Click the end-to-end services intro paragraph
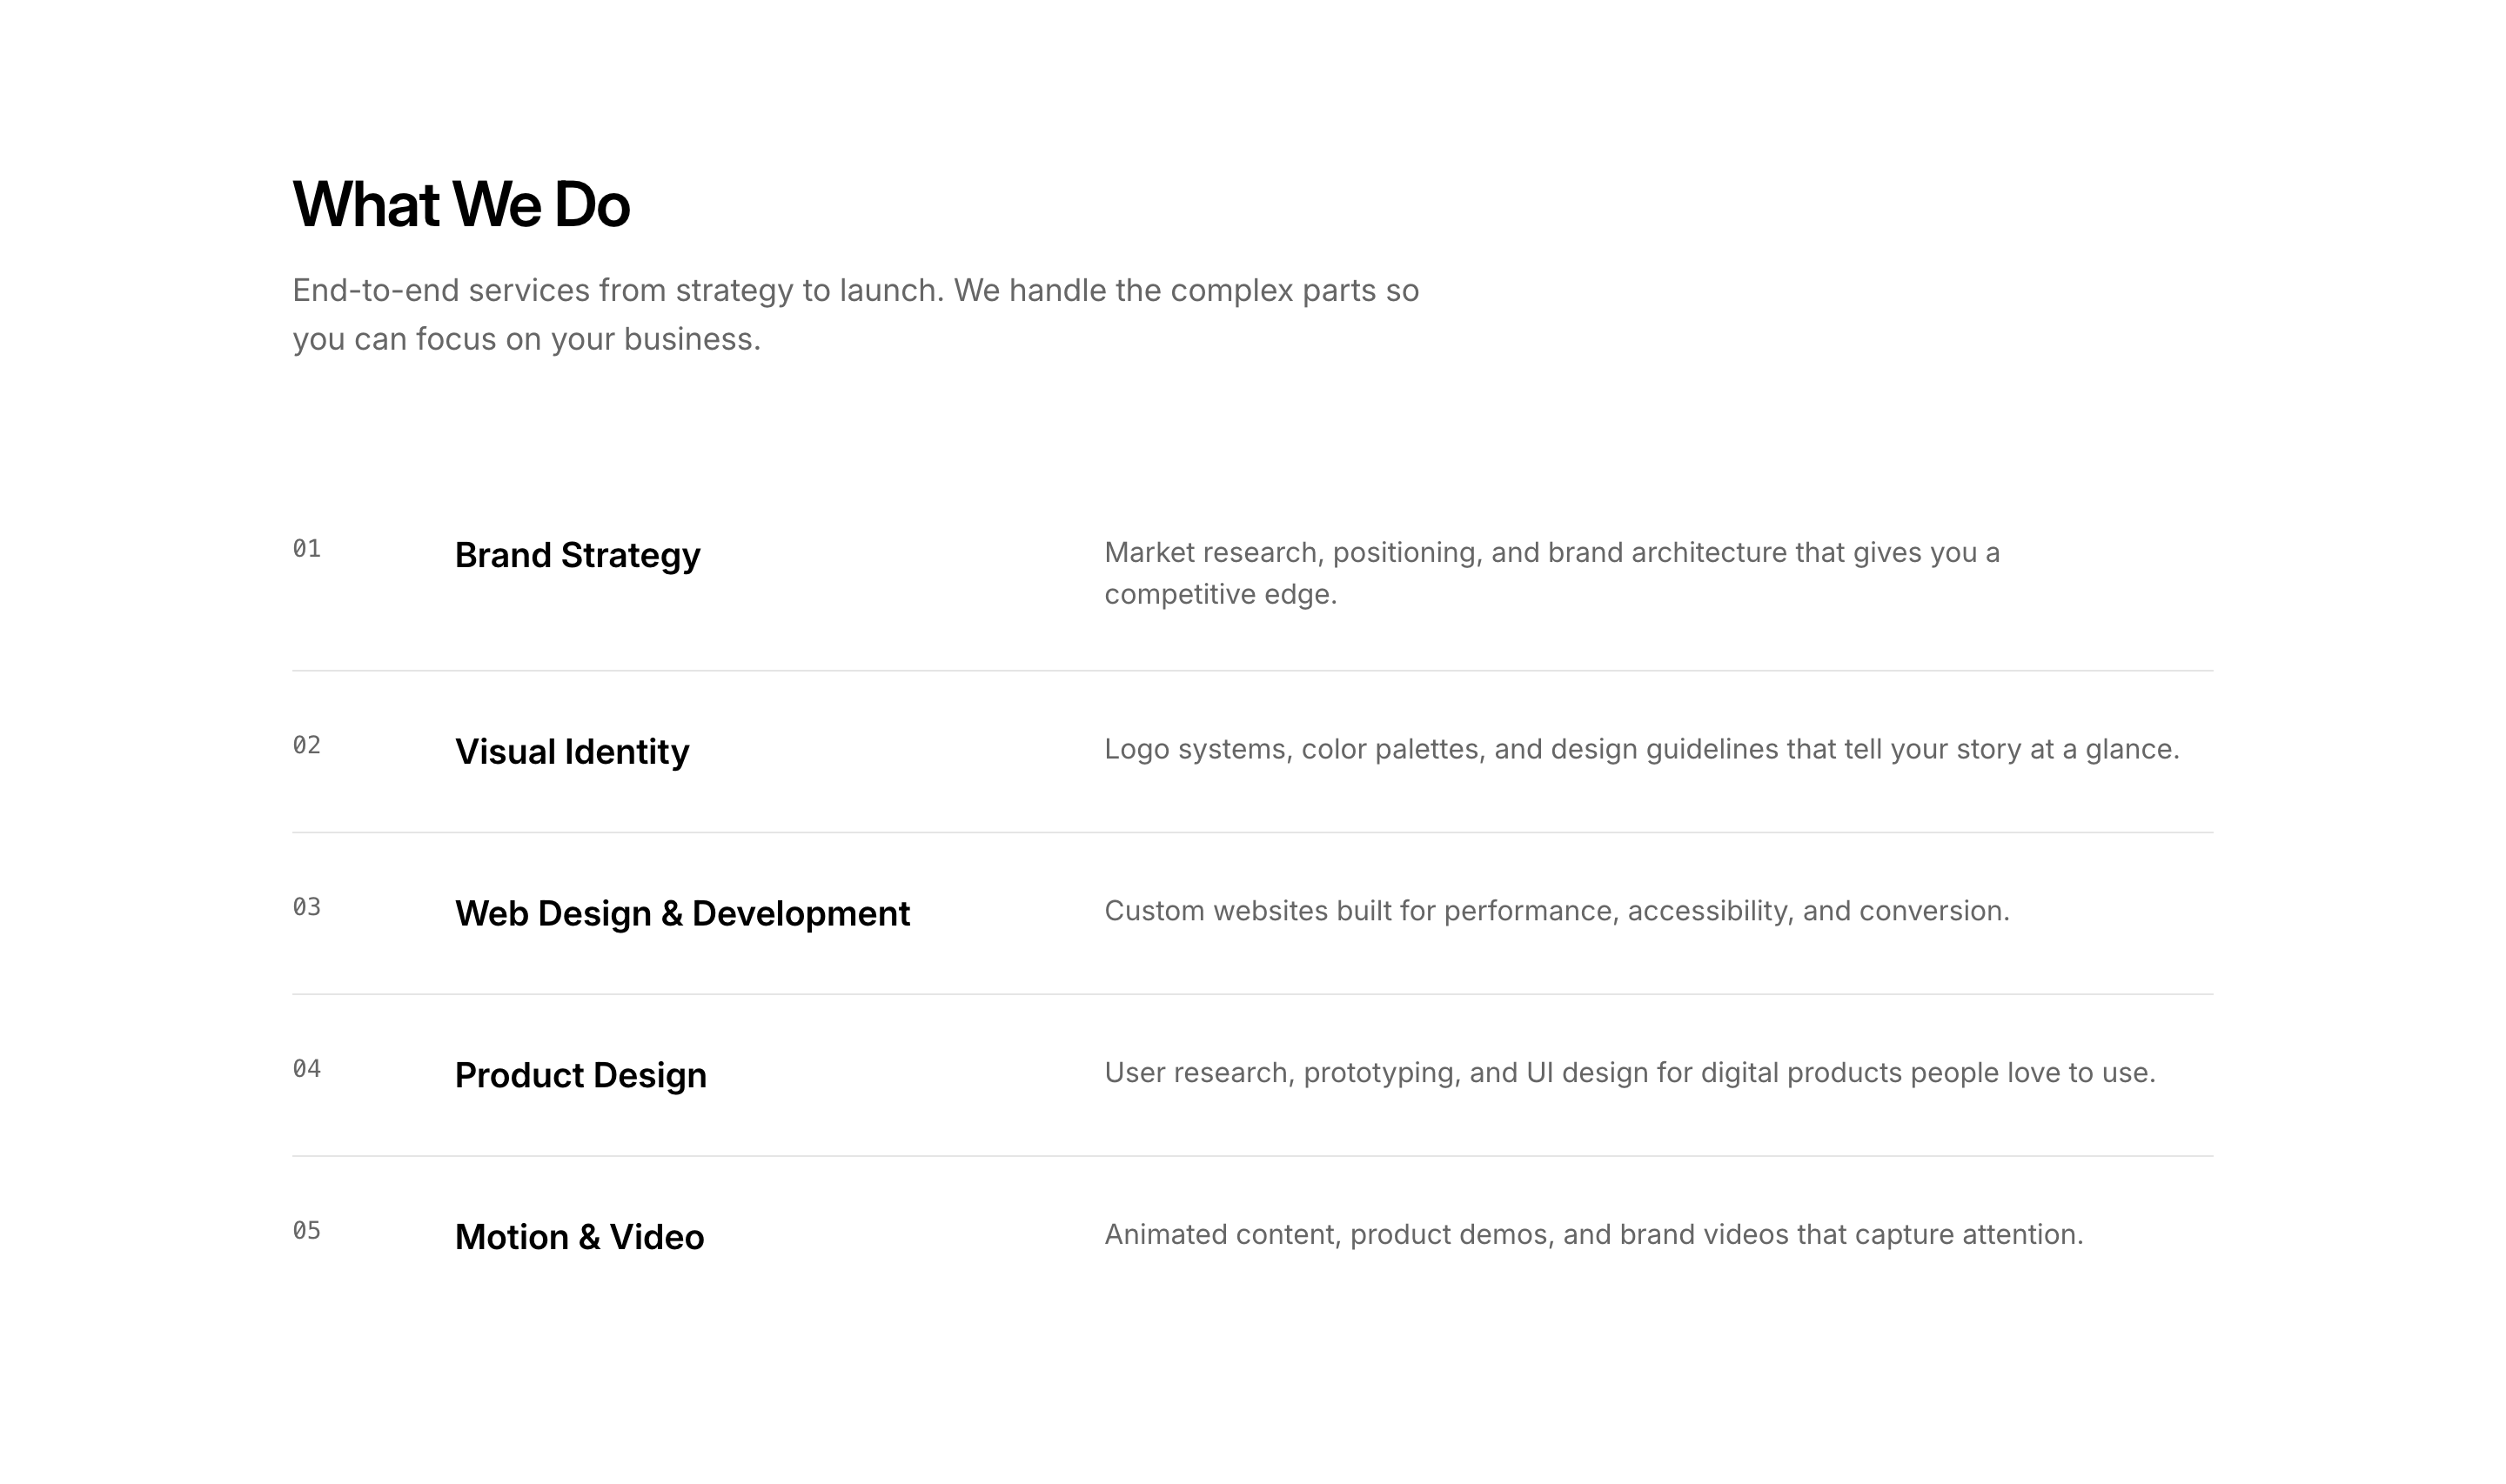 click(x=855, y=315)
